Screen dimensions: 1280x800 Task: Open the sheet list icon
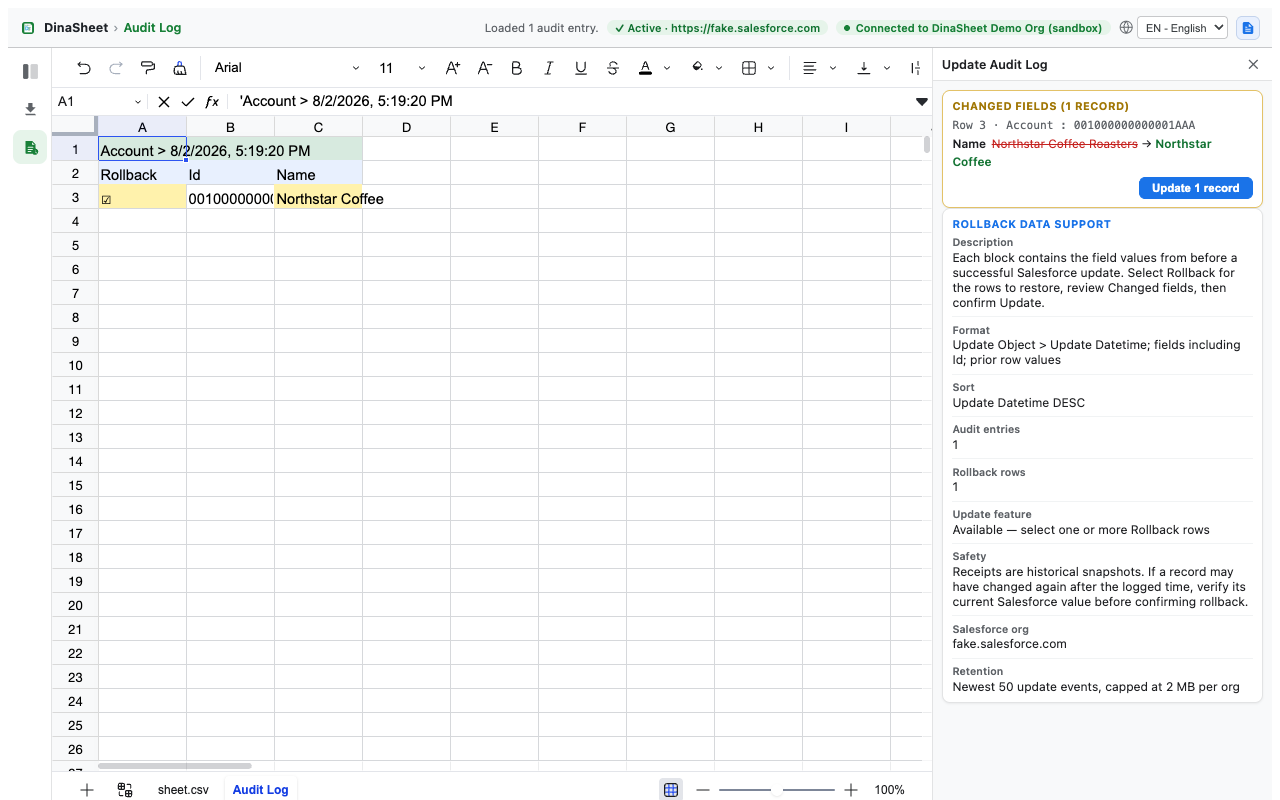click(x=125, y=790)
